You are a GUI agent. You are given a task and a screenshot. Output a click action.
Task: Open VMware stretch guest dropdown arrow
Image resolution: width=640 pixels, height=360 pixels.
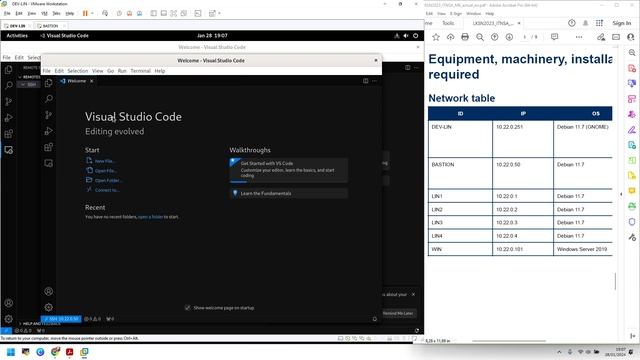tap(219, 13)
